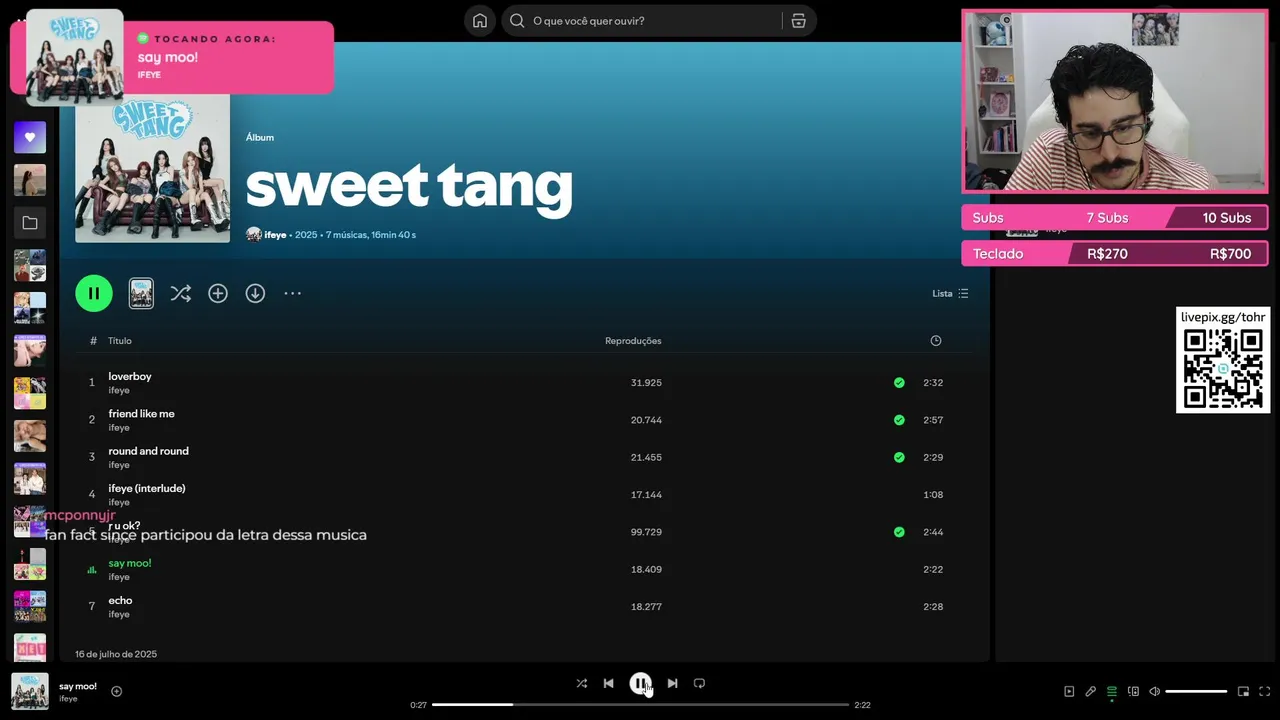Click the small album preview icon beside play

click(x=141, y=293)
